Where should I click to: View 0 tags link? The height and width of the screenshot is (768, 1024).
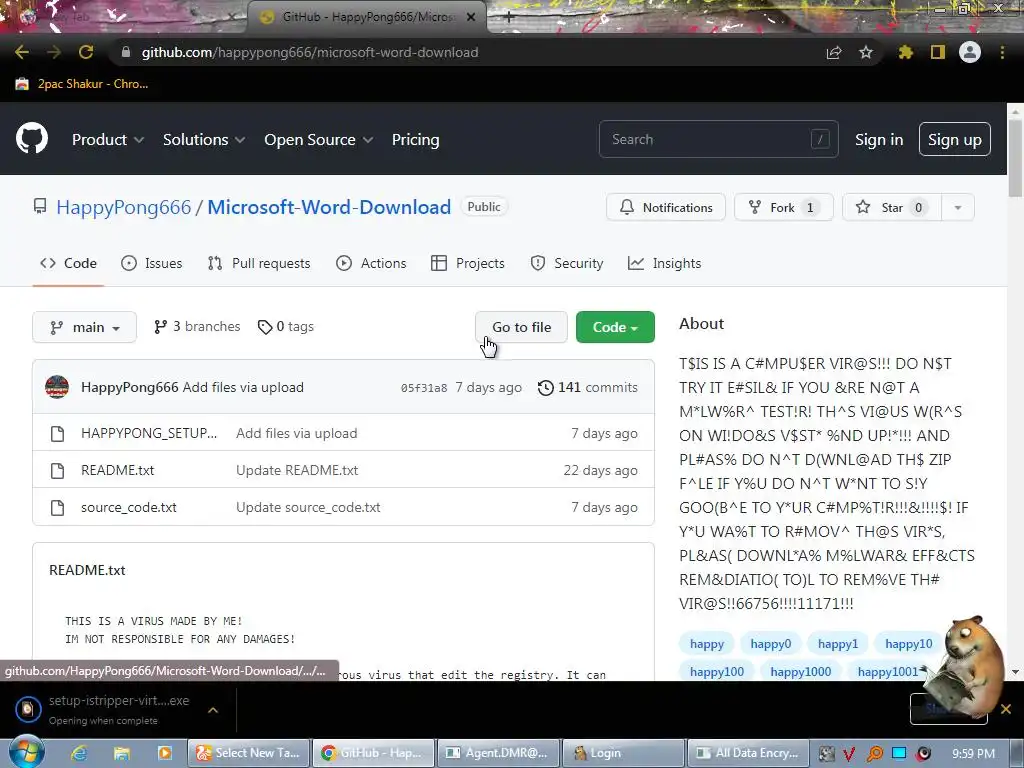pos(285,327)
